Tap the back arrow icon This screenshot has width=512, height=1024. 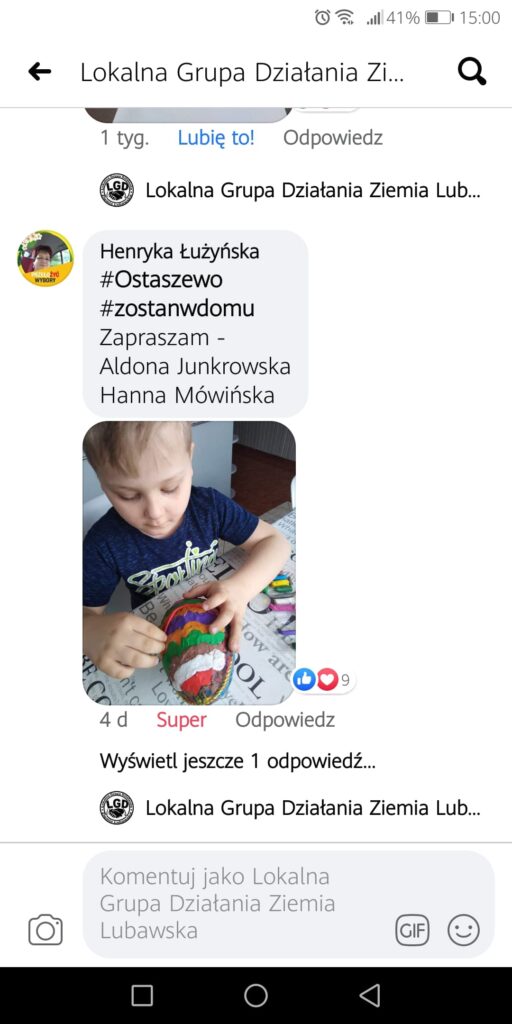click(40, 72)
